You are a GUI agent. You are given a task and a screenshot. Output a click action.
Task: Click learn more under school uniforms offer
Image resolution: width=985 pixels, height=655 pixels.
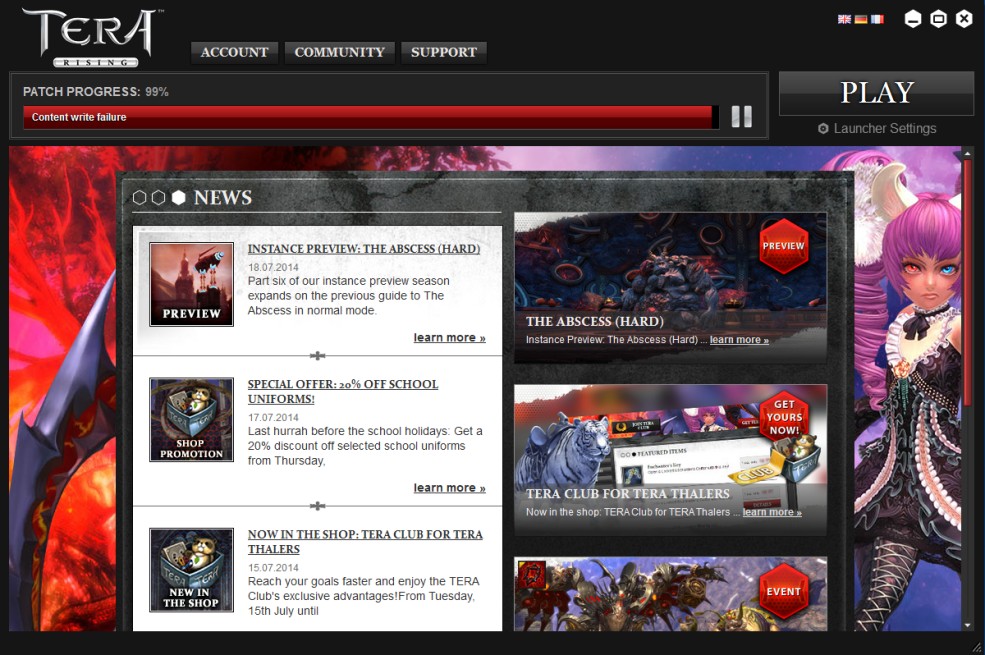click(449, 488)
